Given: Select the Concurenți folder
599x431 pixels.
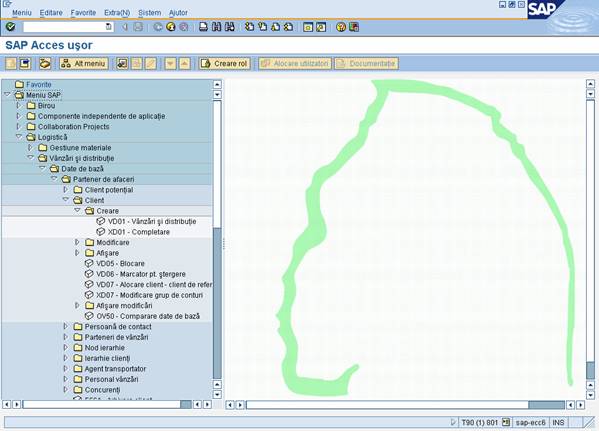Looking at the screenshot, I should click(102, 390).
